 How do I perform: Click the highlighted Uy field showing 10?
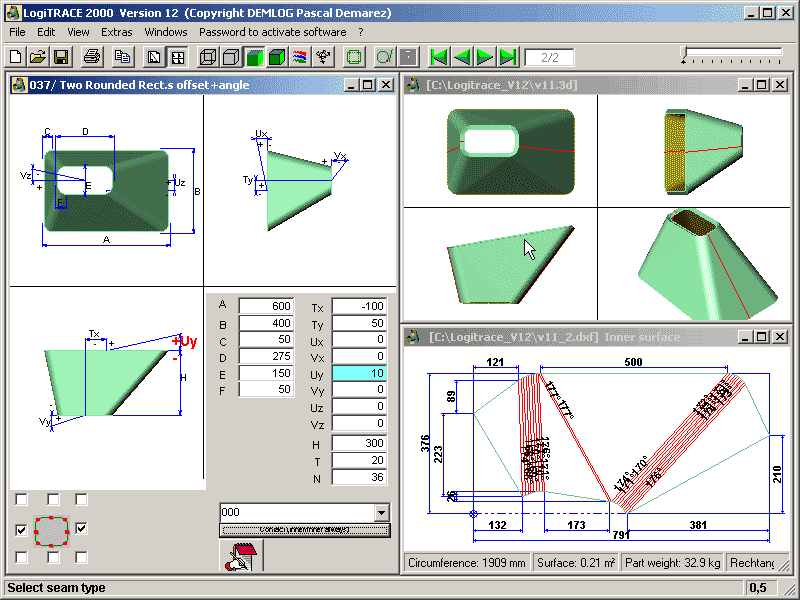(359, 373)
